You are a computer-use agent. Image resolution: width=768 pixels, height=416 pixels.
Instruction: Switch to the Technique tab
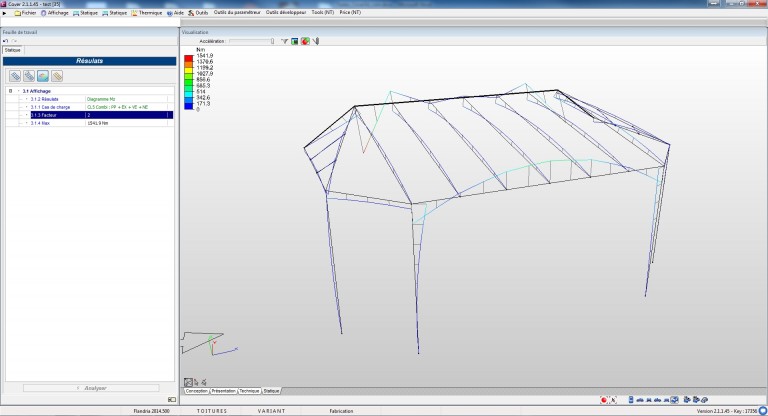pos(249,391)
